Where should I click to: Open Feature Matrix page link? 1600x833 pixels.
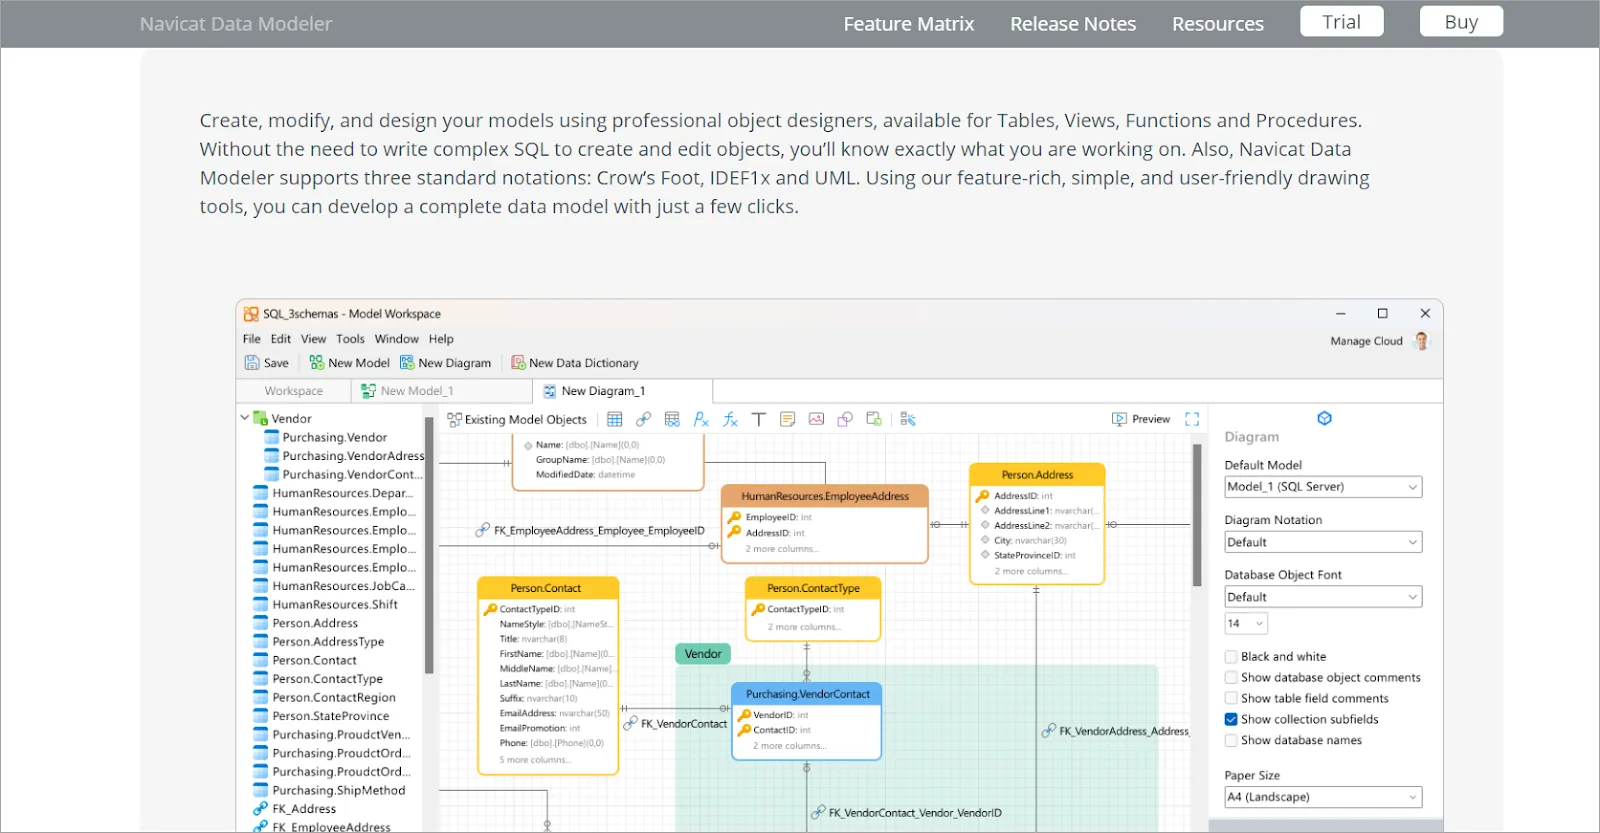909,24
